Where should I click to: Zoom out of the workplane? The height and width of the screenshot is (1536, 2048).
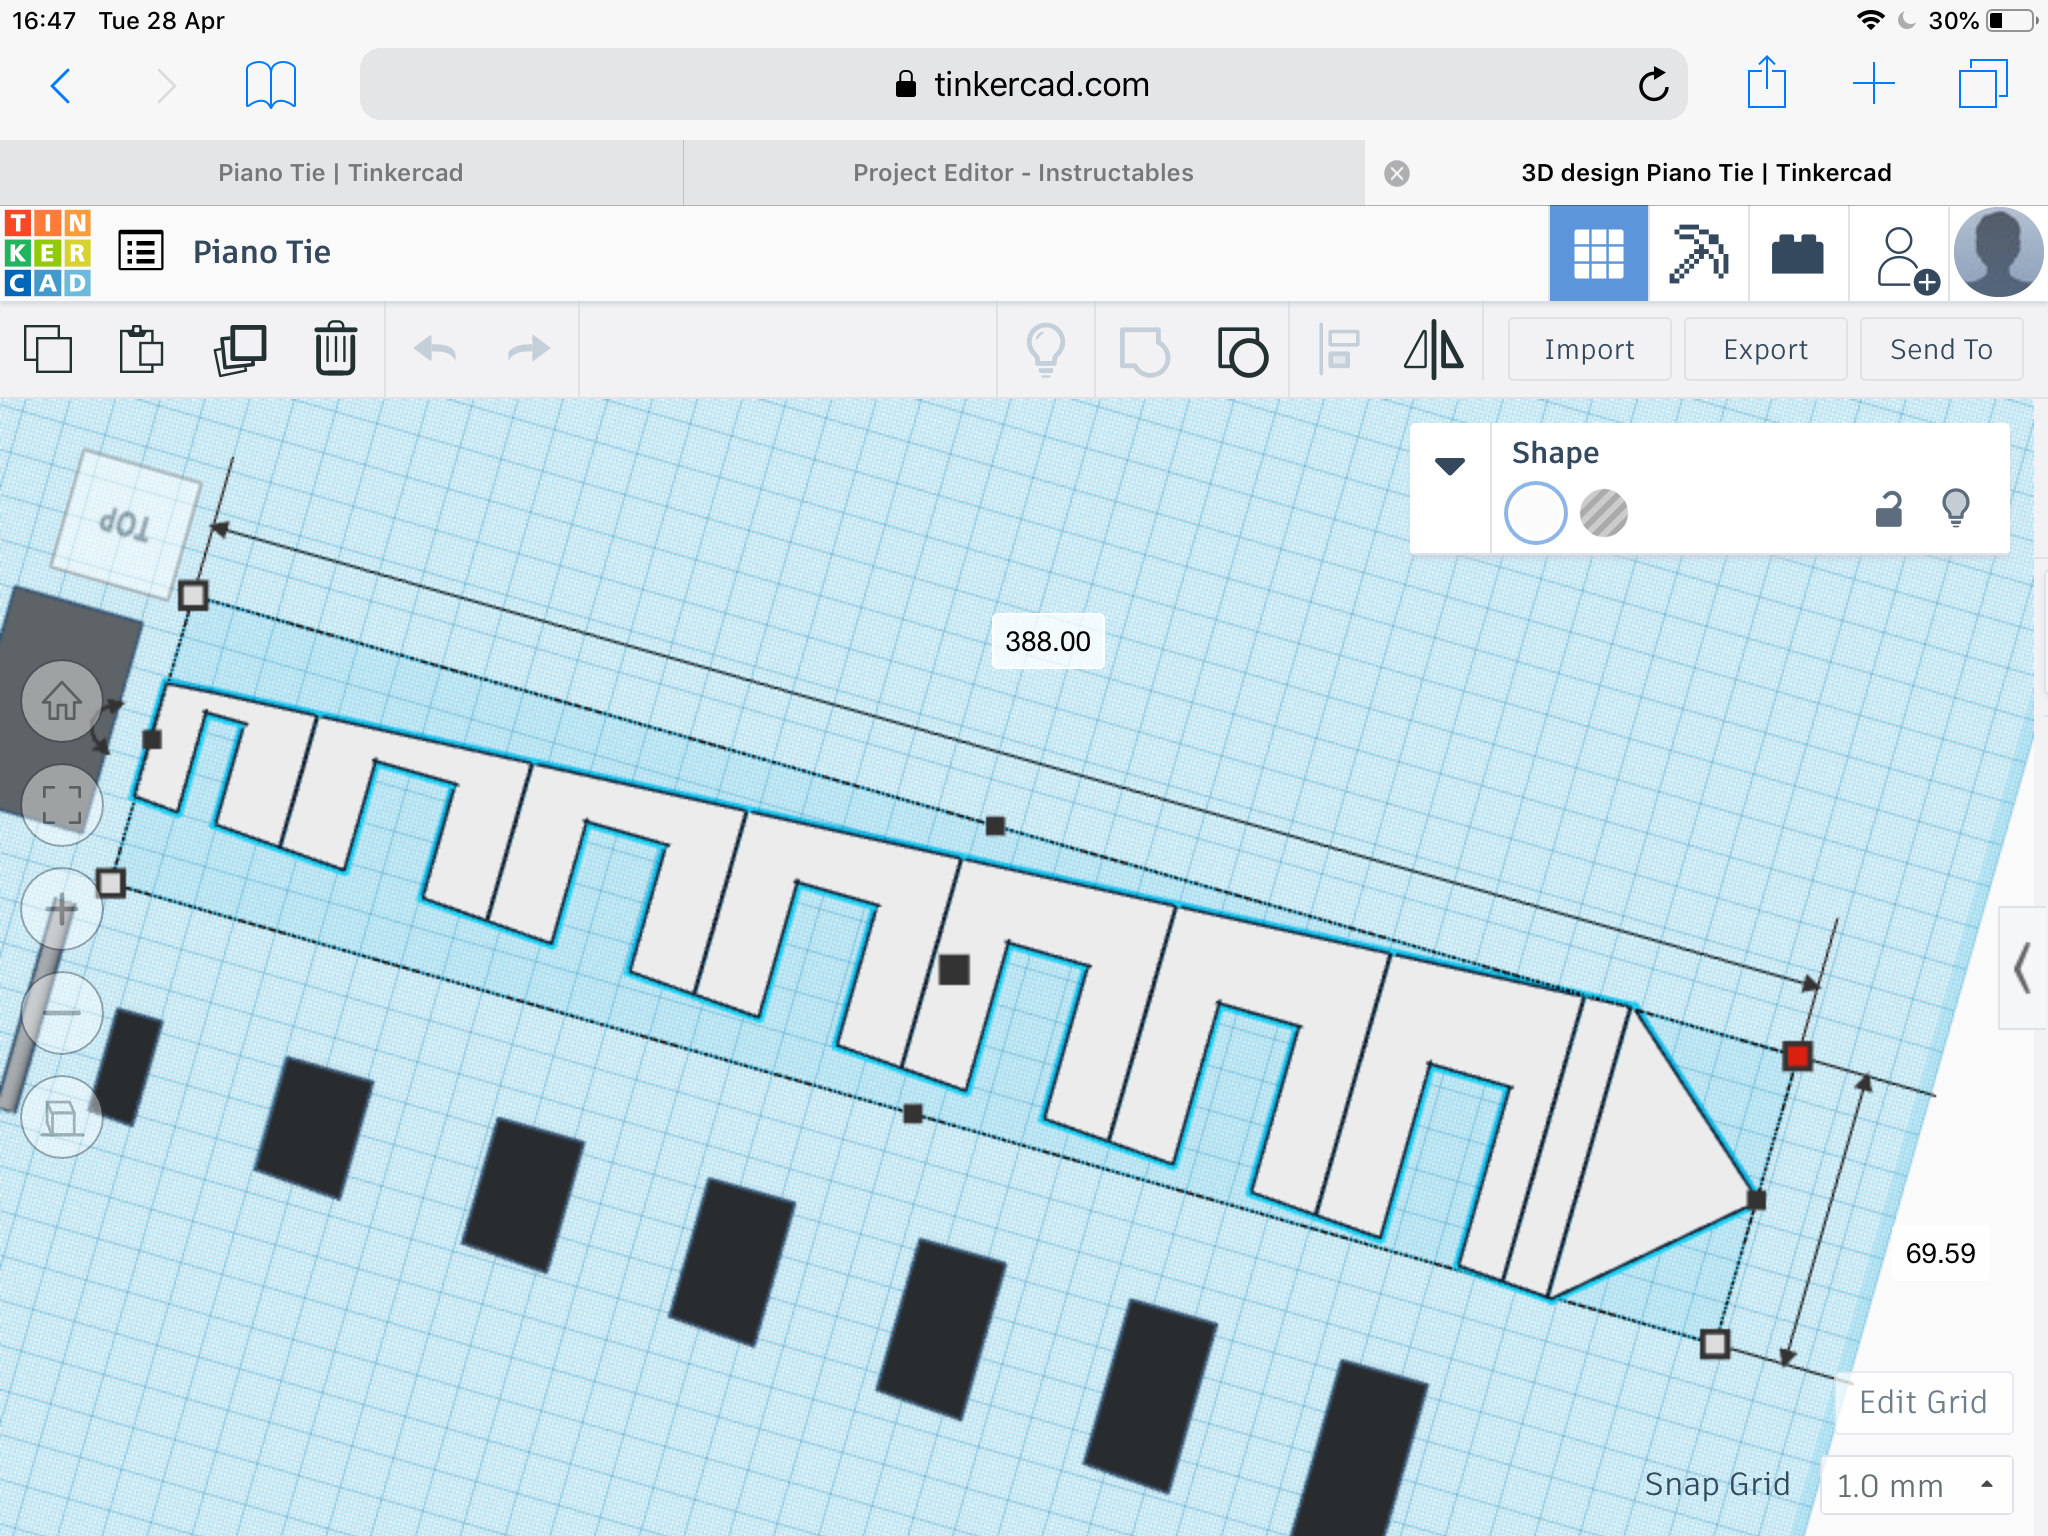pyautogui.click(x=62, y=1013)
